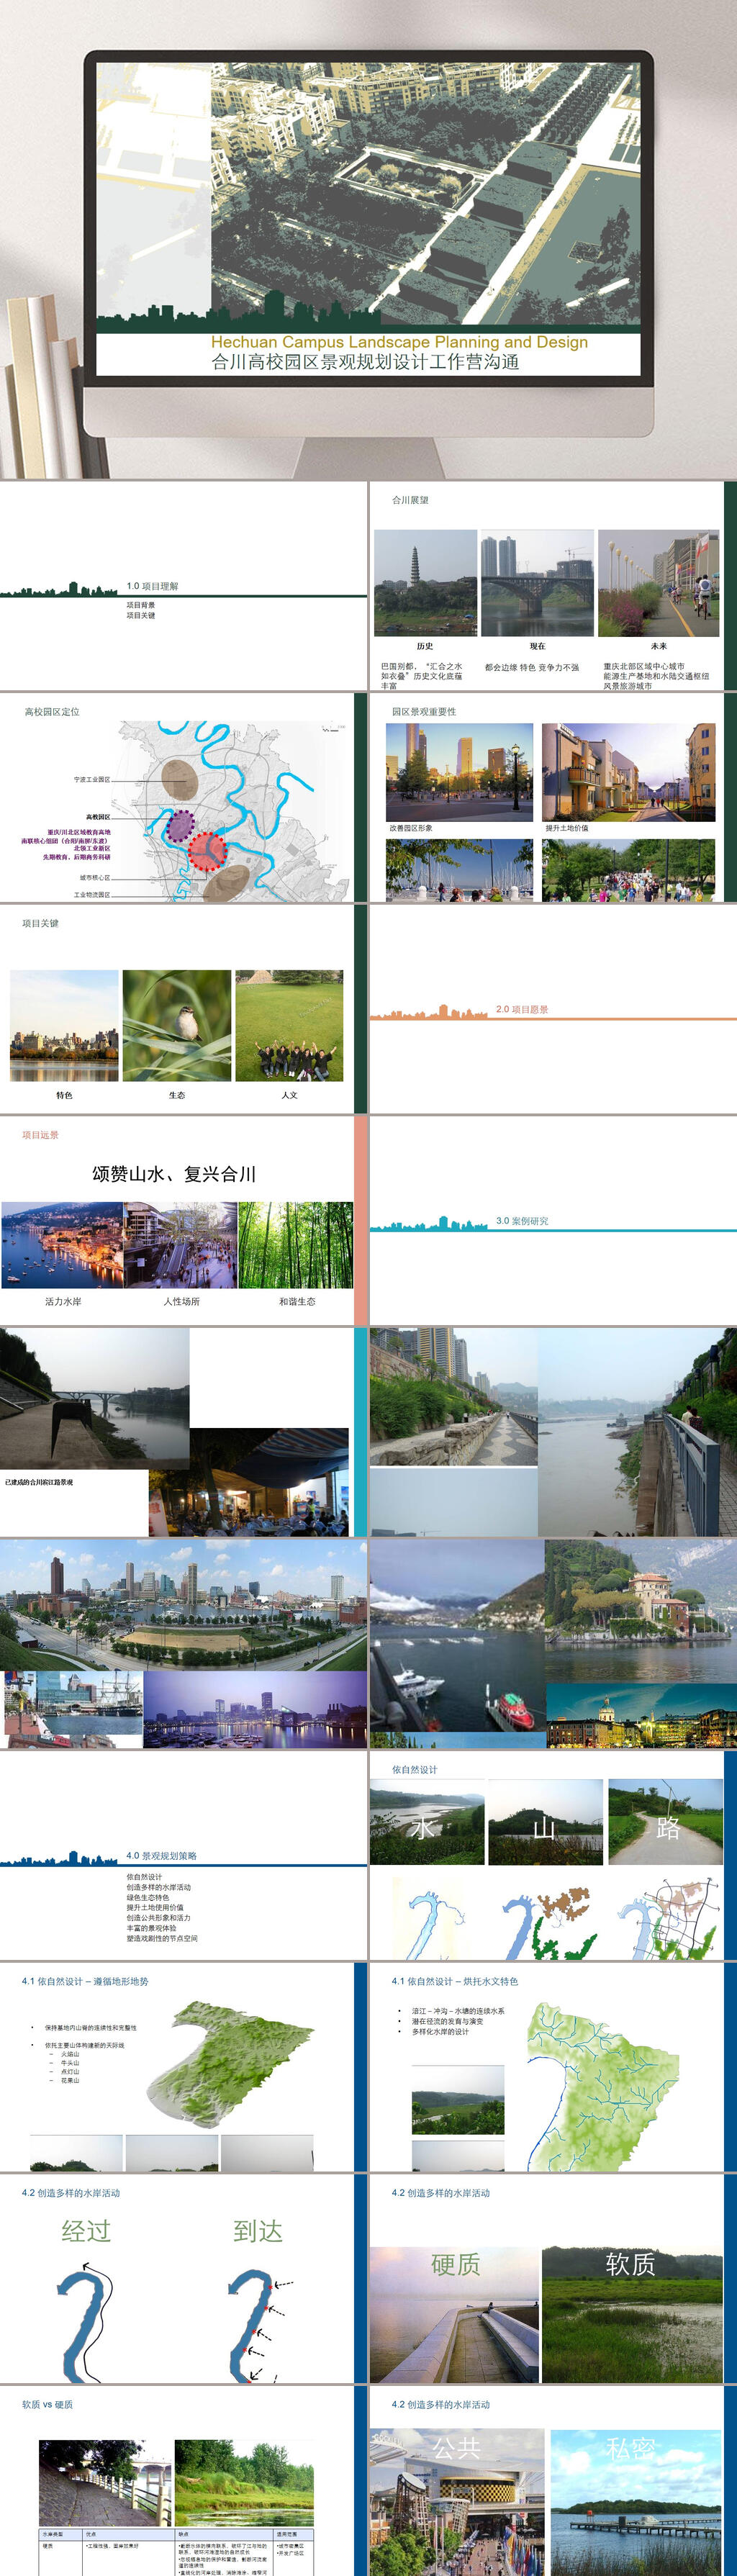Viewport: 737px width, 2576px height.
Task: Open the pedestrian street photo labeled 人性场所
Action: click(x=181, y=1244)
